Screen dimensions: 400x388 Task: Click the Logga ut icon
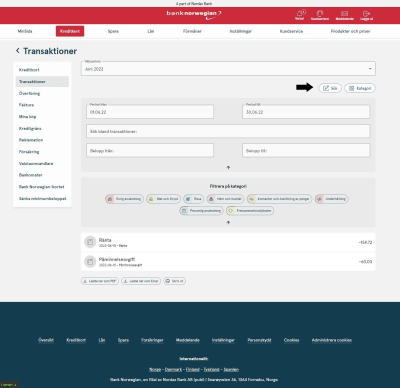pos(366,15)
